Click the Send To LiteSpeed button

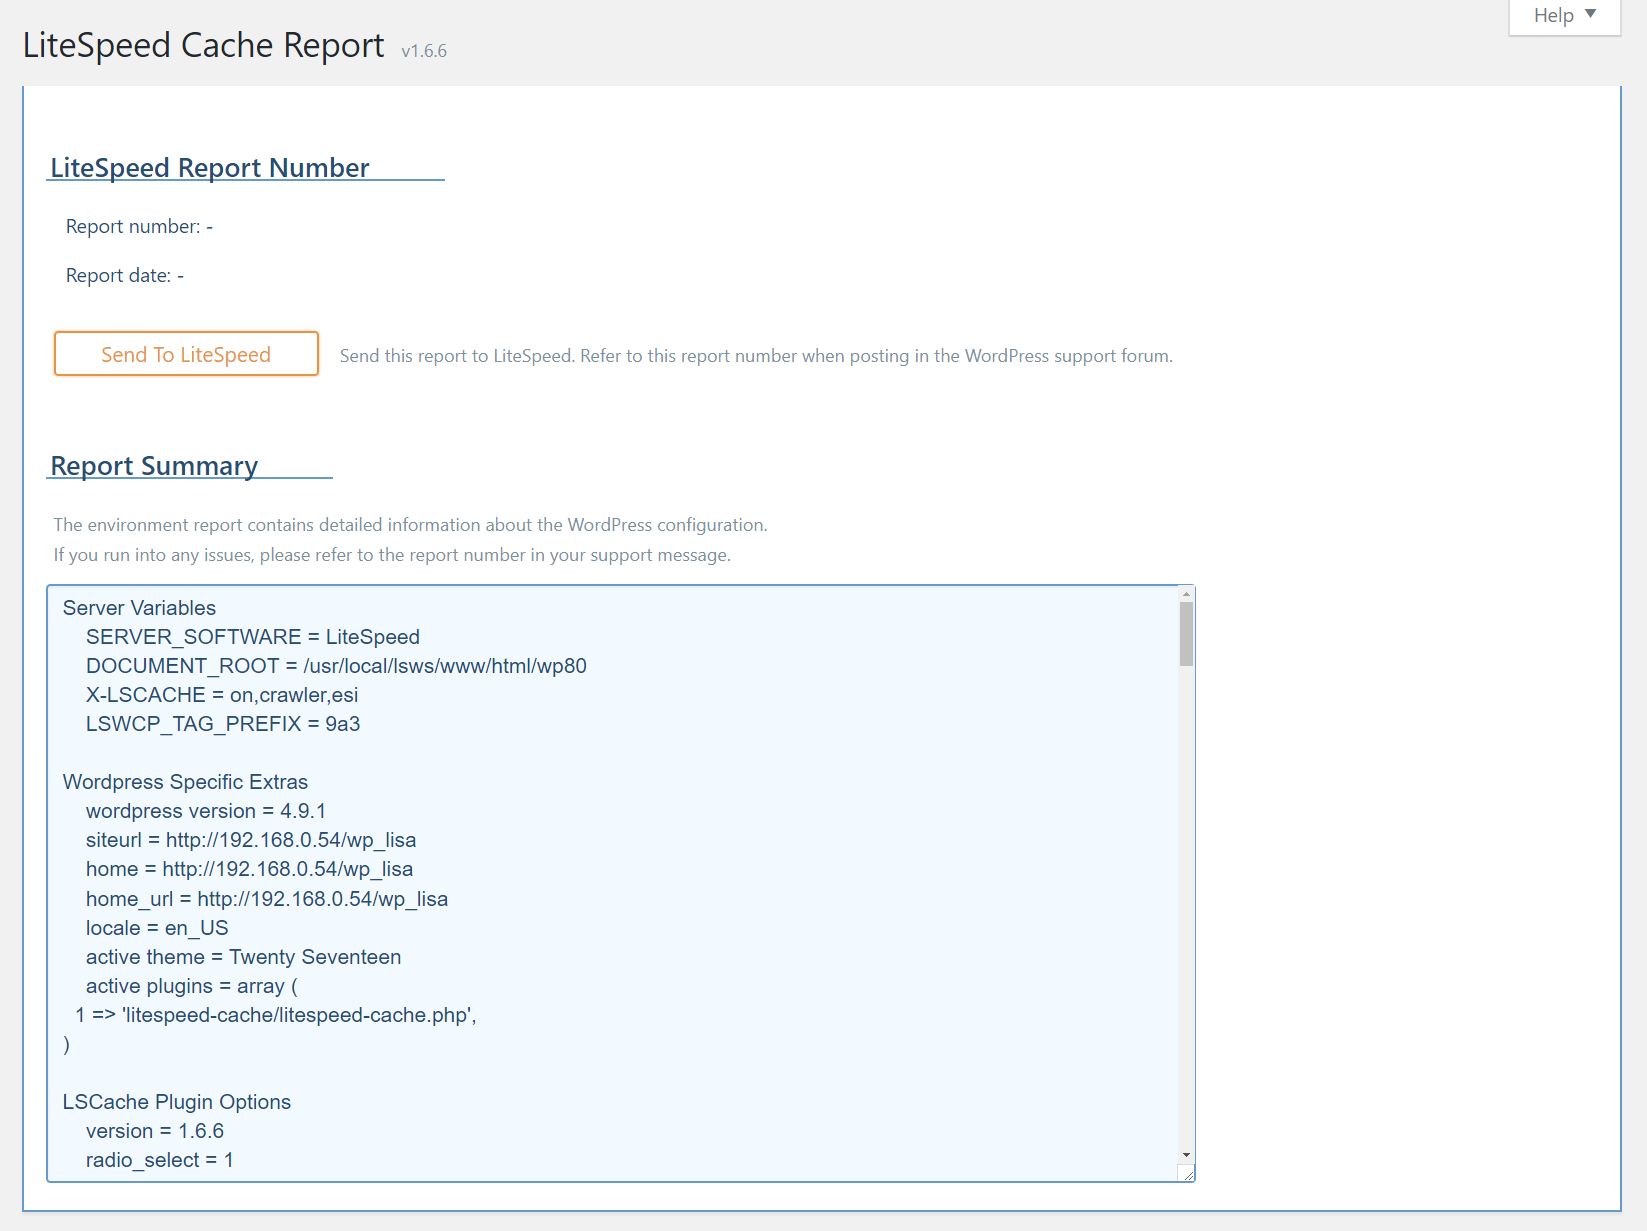pyautogui.click(x=186, y=354)
